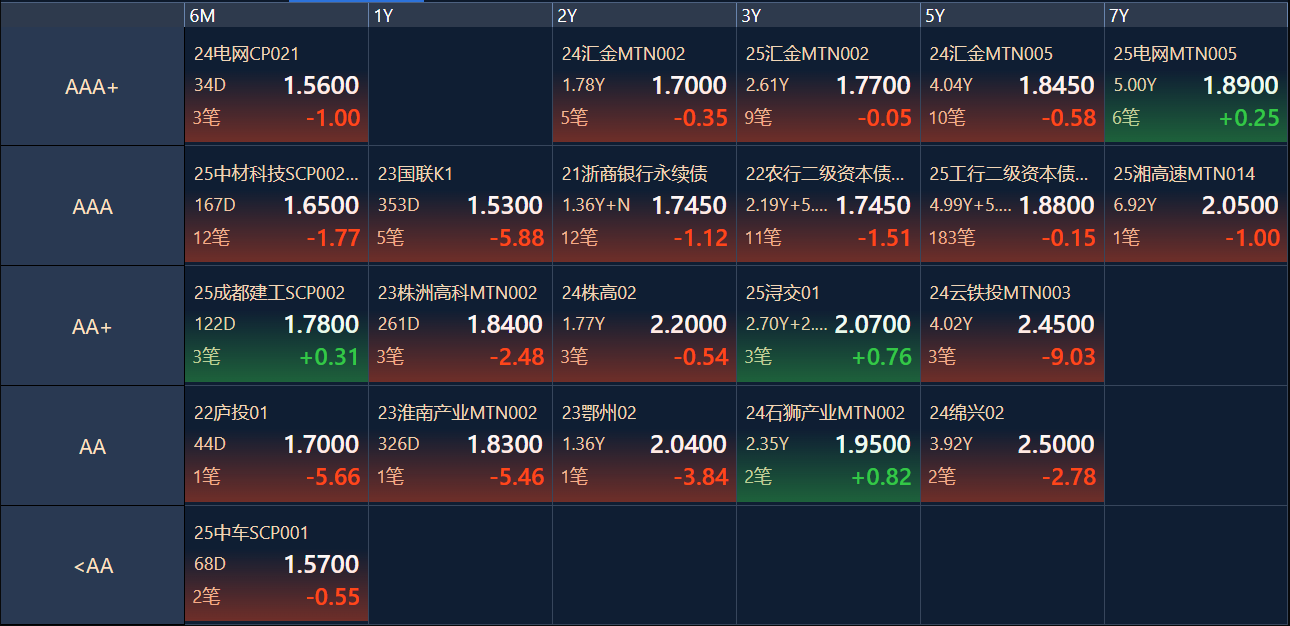The image size is (1290, 626).
Task: Open the 22农行二级资本债 bond card
Action: click(829, 206)
